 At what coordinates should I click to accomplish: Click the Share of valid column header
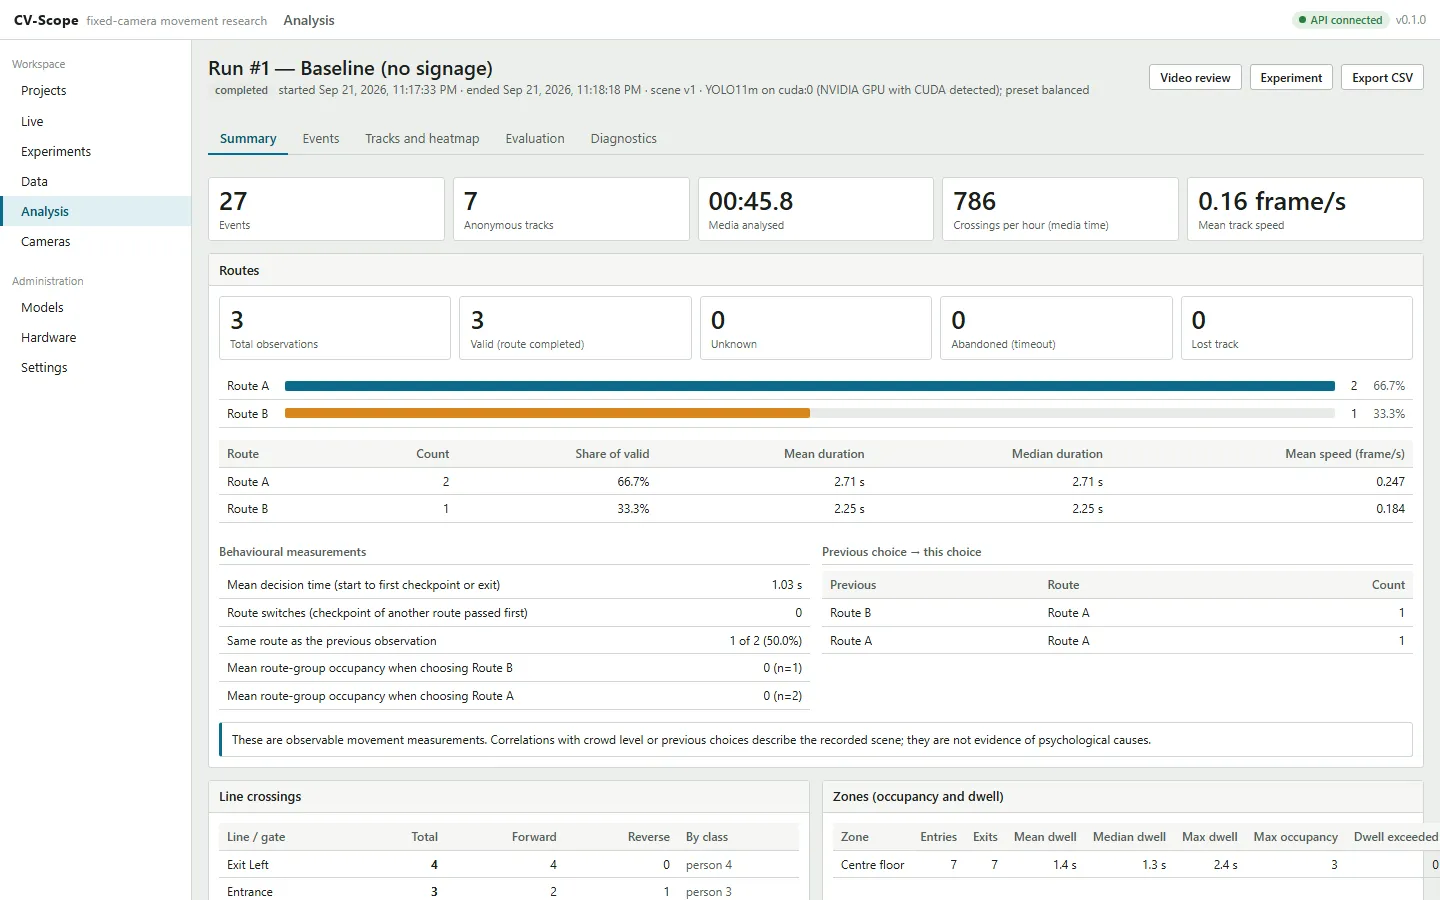click(612, 454)
